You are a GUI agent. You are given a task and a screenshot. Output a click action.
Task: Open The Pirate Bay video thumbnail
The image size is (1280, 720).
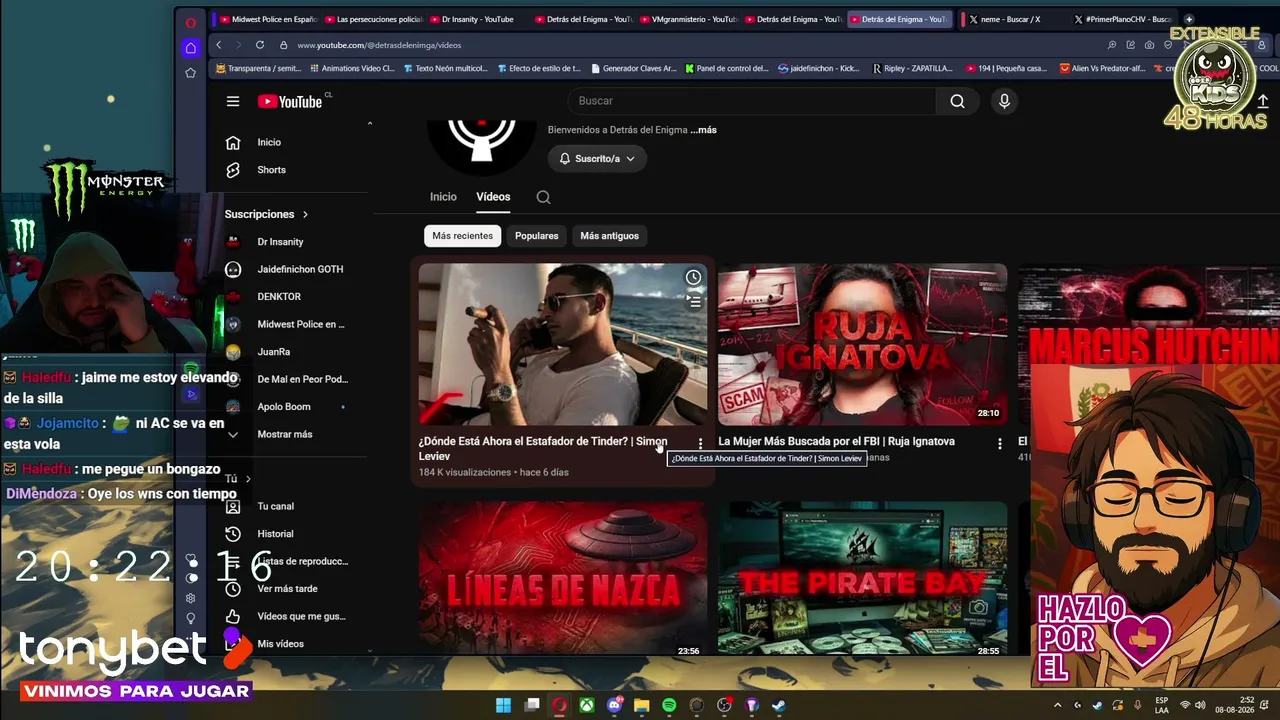coord(862,580)
